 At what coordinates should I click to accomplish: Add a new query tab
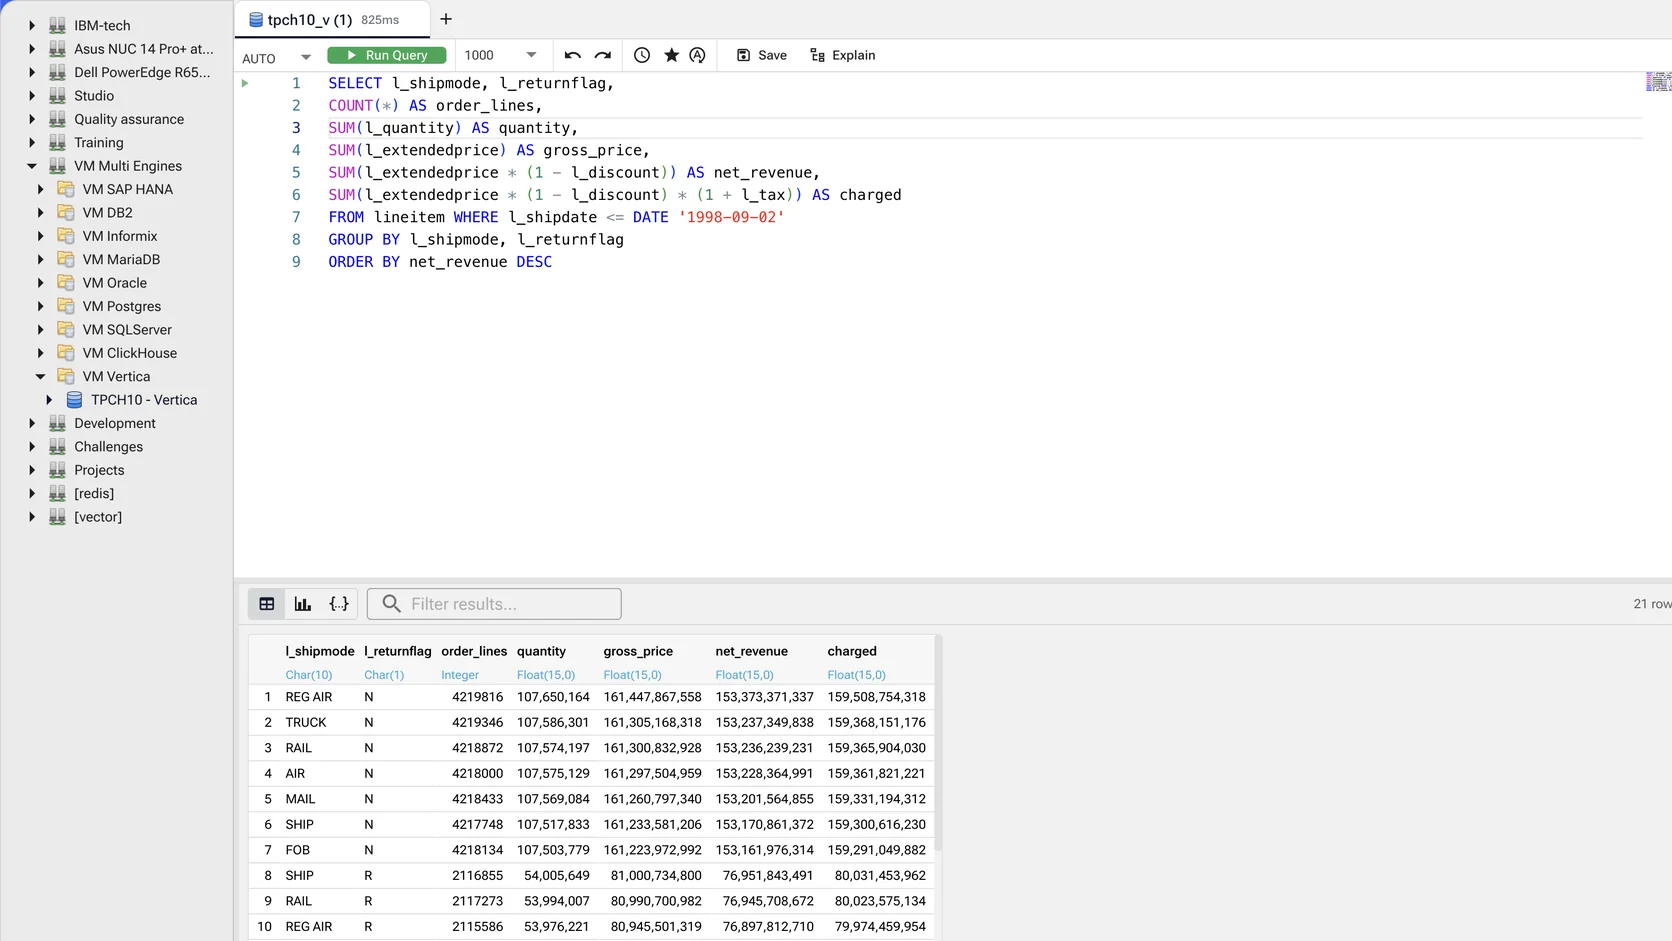click(x=446, y=19)
